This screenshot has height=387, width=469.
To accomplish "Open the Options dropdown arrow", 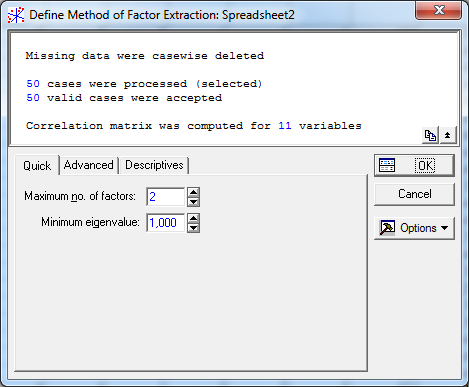I will pos(444,228).
